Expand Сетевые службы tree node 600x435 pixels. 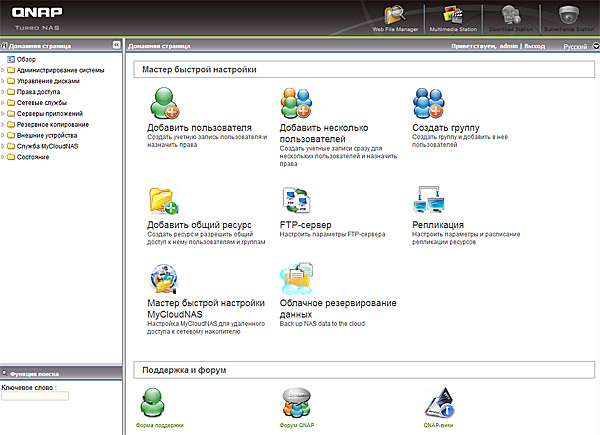pos(3,103)
